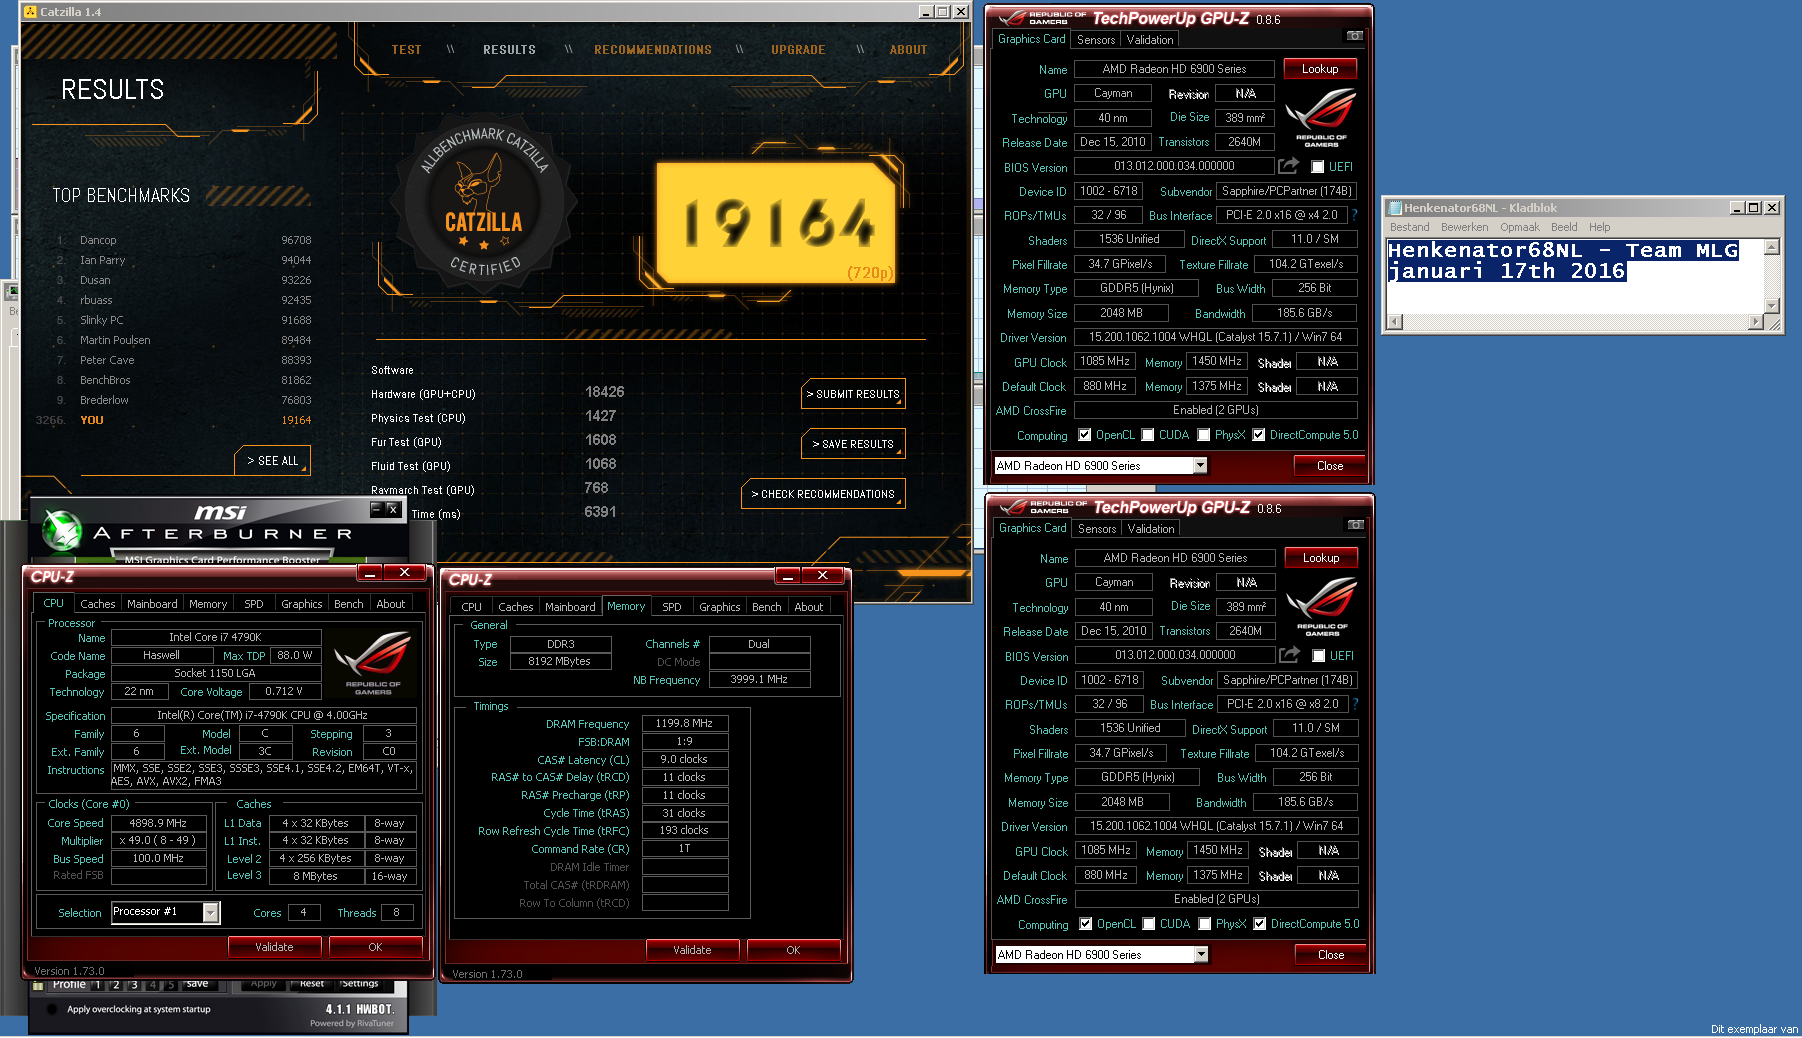Minimize the left CPU-Z window
The image size is (1802, 1038).
coord(370,573)
